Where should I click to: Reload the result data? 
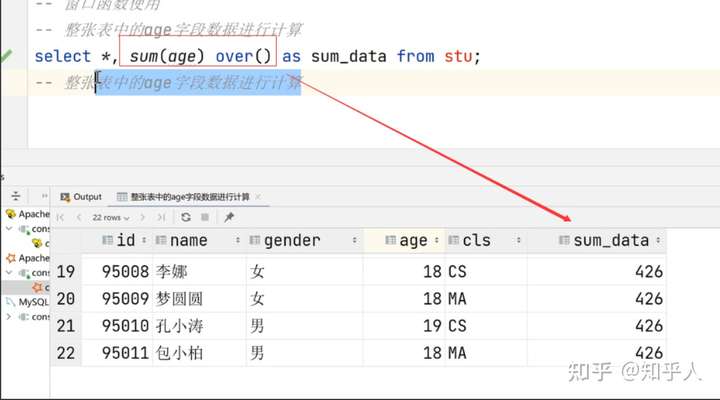(x=186, y=217)
